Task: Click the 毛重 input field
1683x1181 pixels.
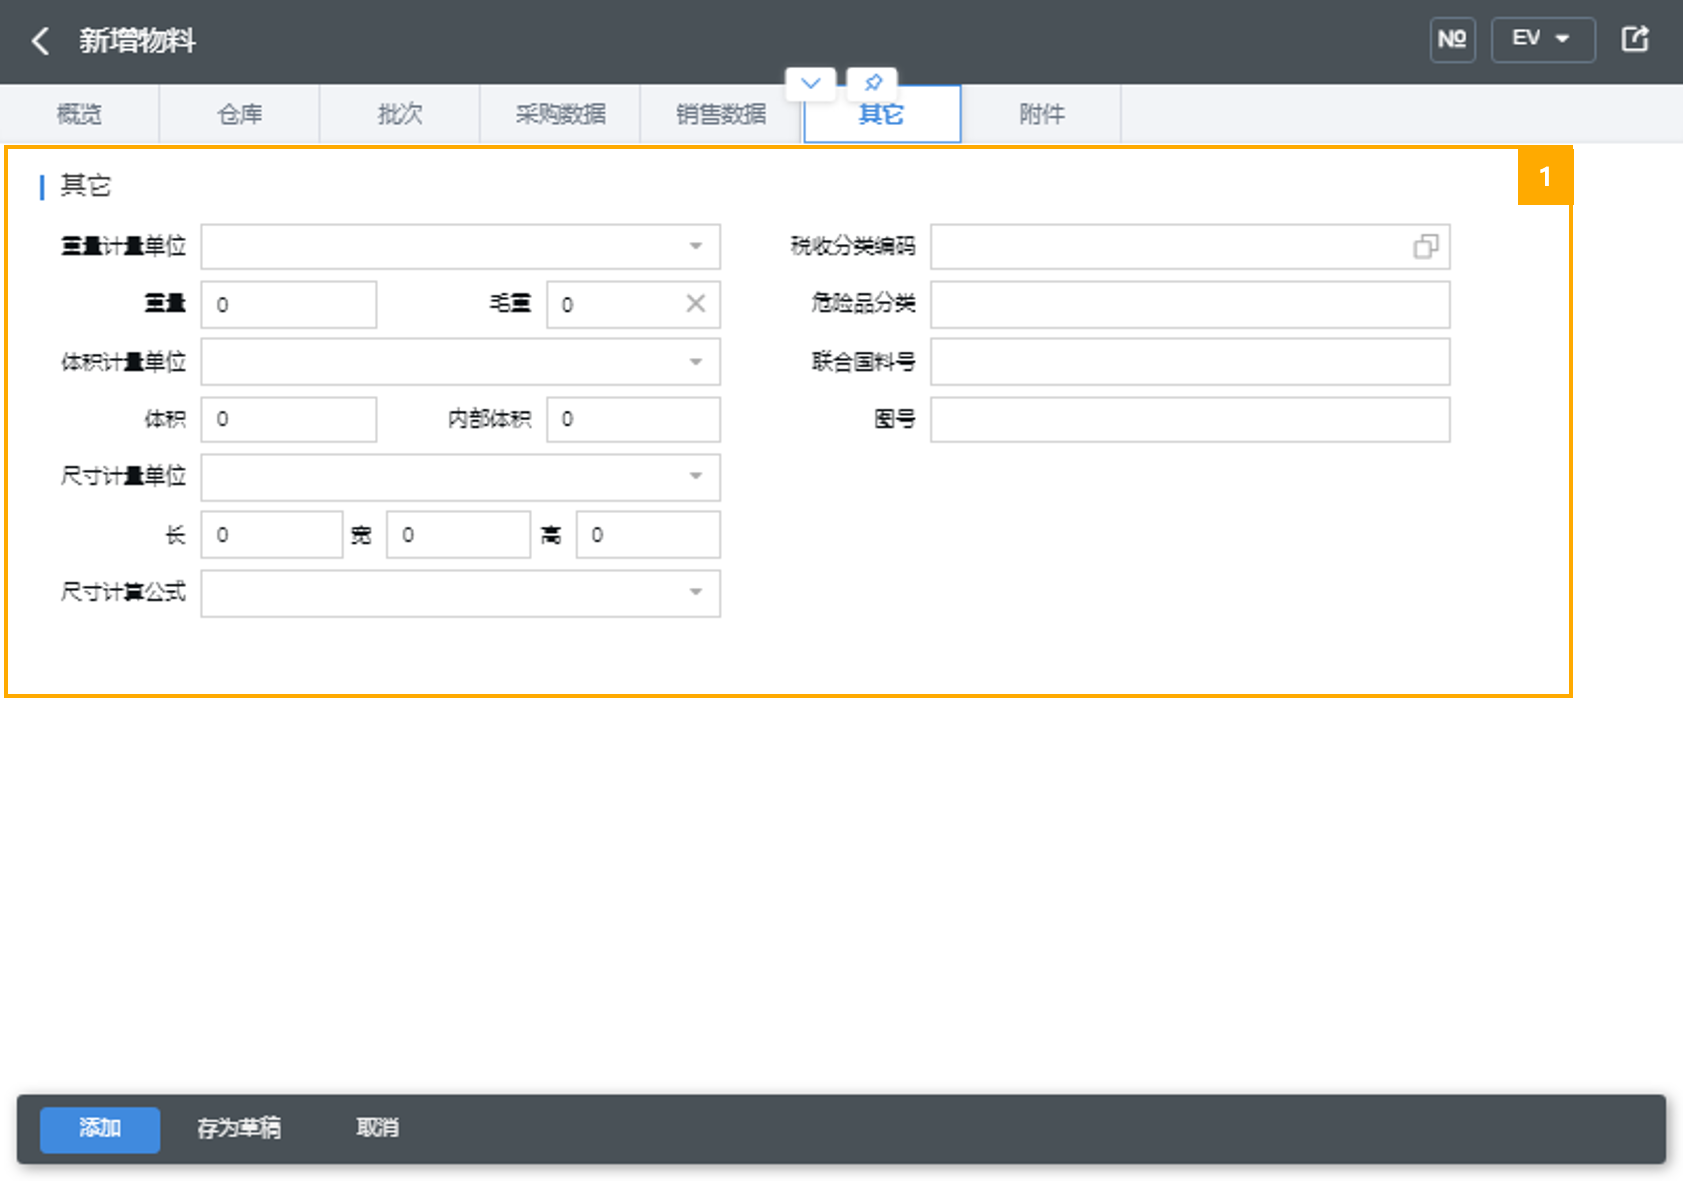Action: pyautogui.click(x=633, y=305)
